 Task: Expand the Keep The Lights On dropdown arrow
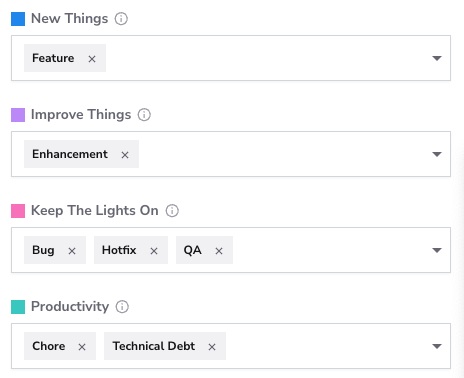pos(437,250)
